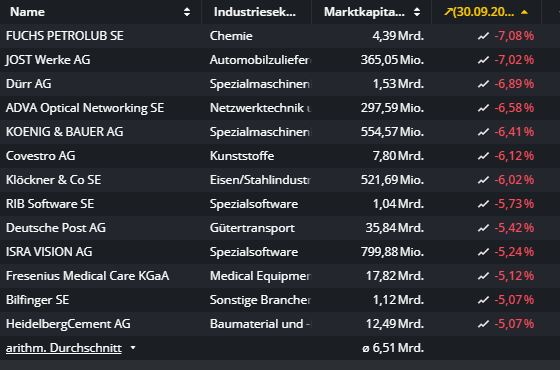Click chart icon in Bilfinger SE row
560x370 pixels.
[483, 300]
